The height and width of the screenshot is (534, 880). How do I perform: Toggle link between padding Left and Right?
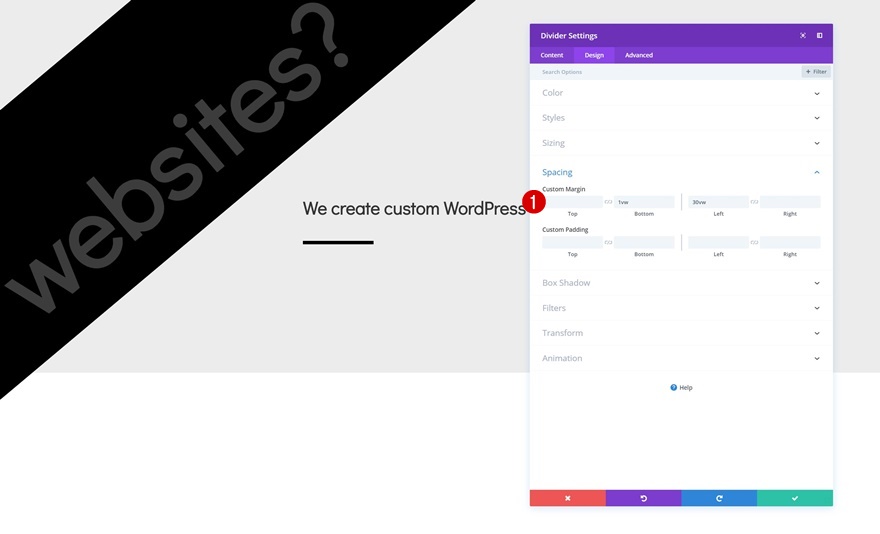point(754,242)
